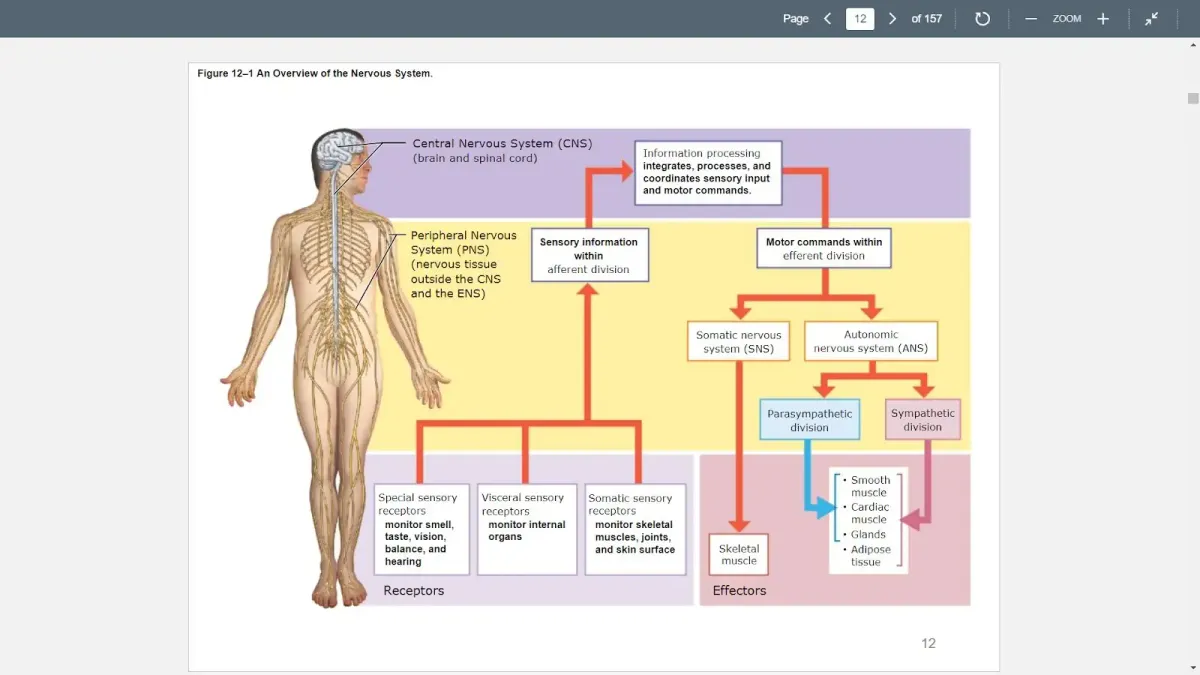1200x675 pixels.
Task: Click the 'Autonomic nervous system (ANS)' box
Action: [x=871, y=341]
